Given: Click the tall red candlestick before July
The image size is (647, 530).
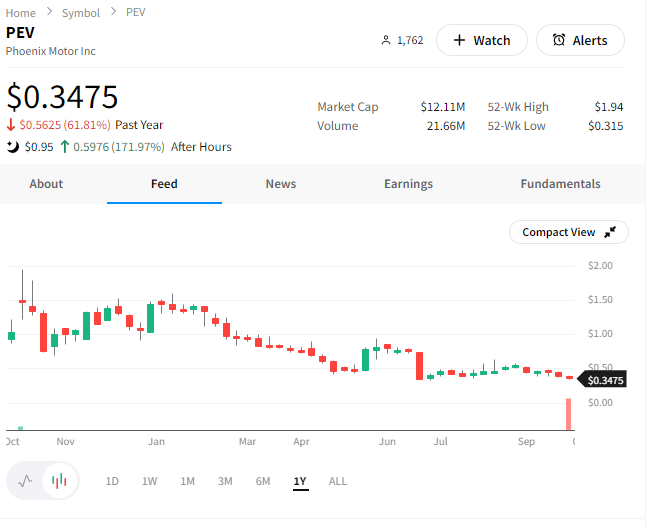Looking at the screenshot, I should click(419, 366).
